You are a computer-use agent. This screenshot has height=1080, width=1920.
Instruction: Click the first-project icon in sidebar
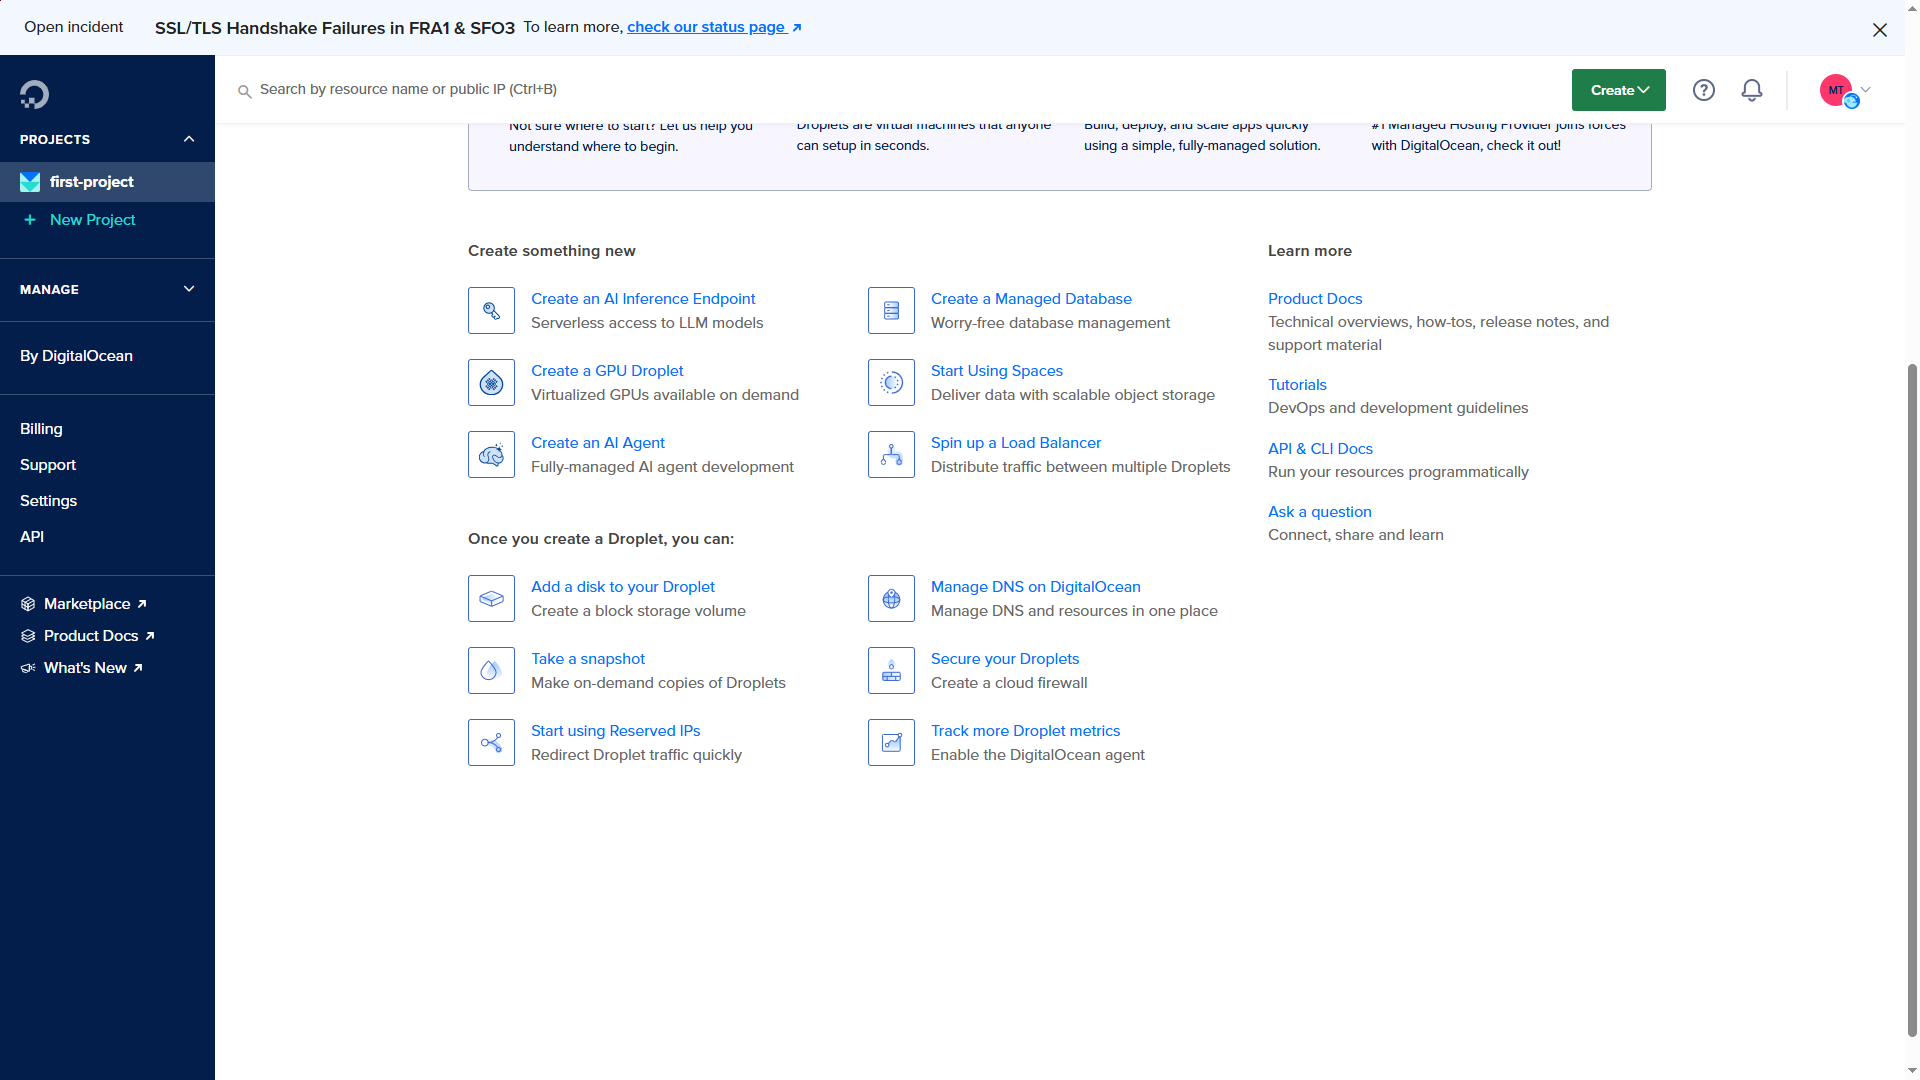click(x=30, y=182)
